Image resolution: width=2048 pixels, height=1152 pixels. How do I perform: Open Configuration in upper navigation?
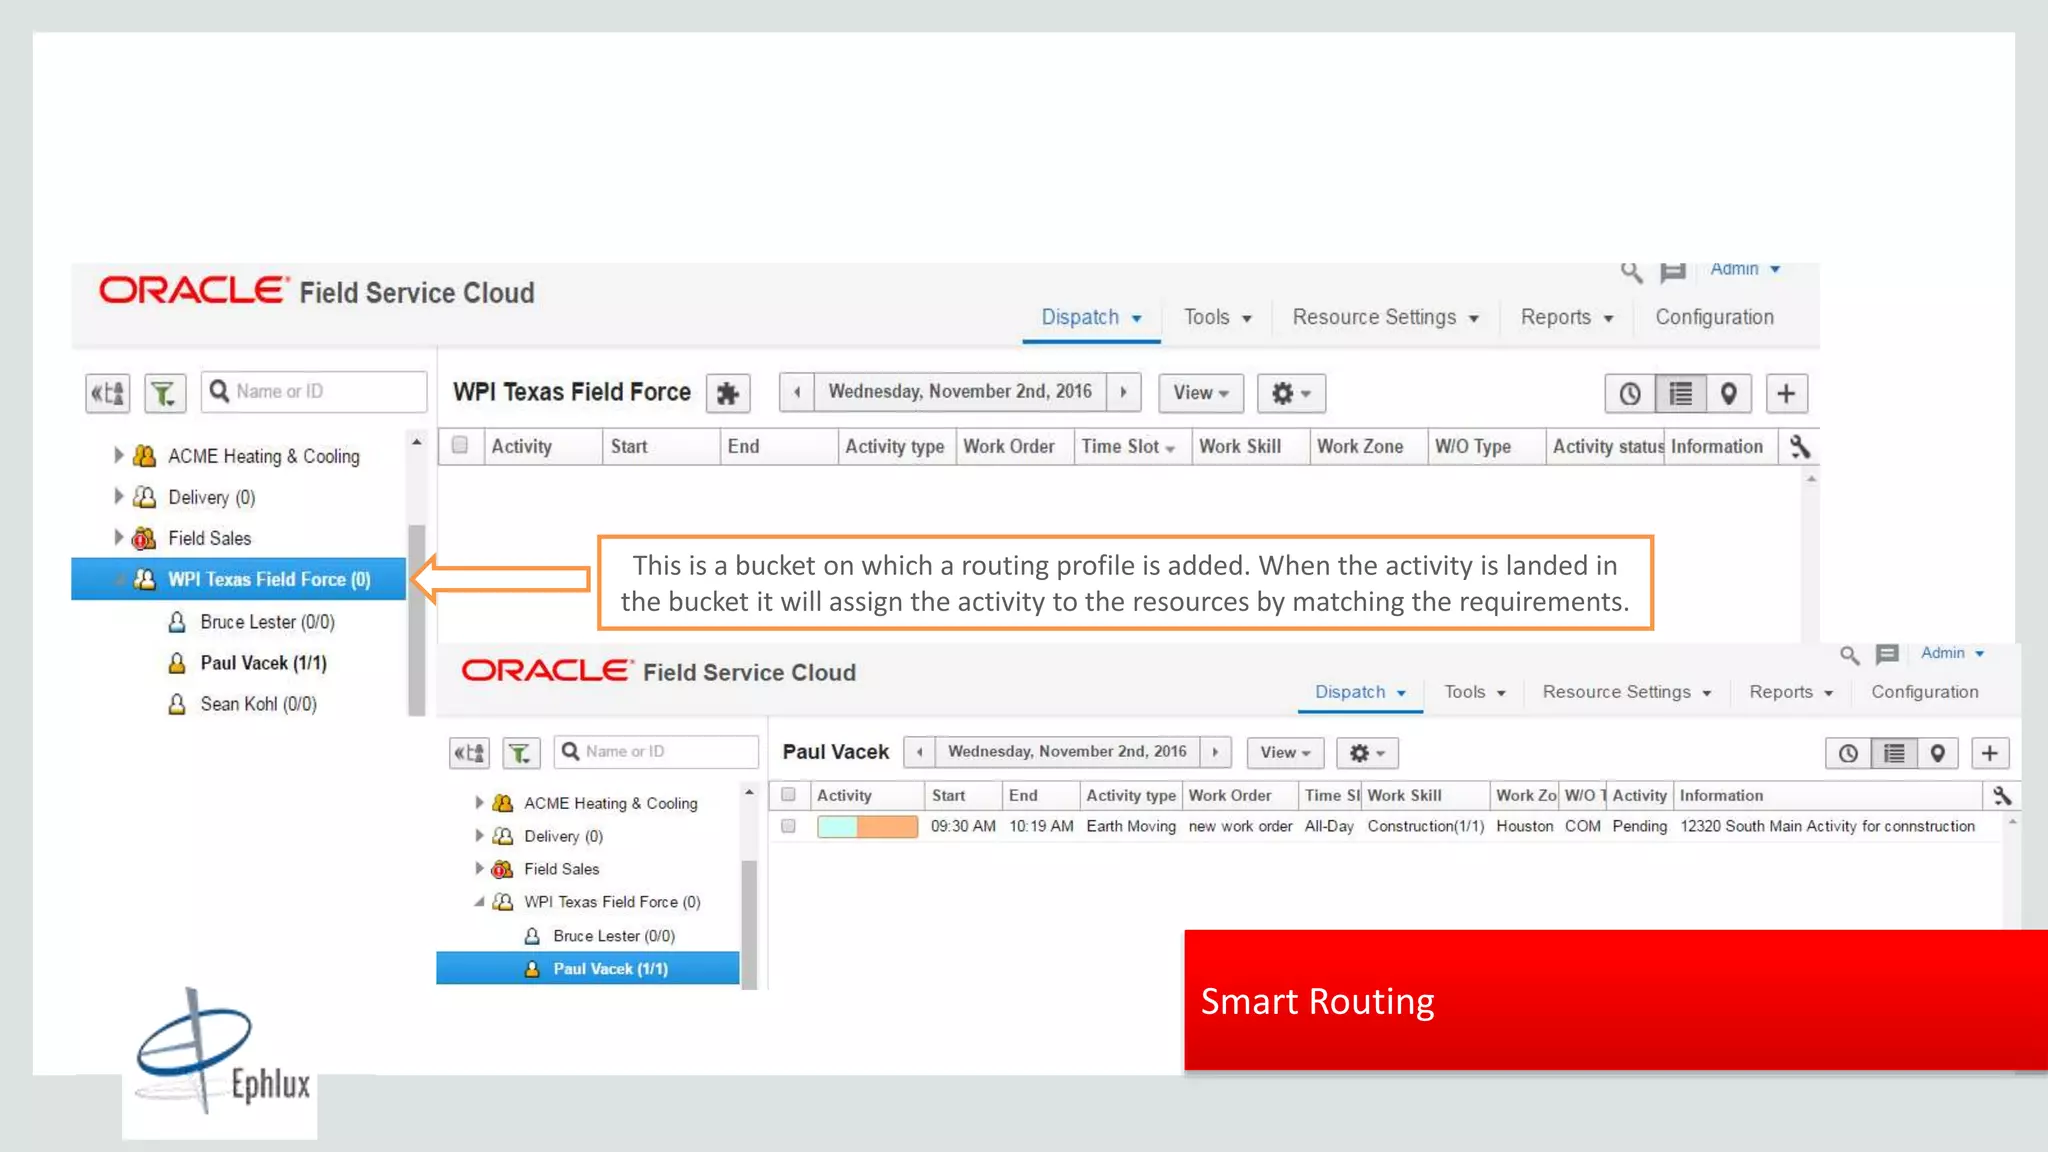pyautogui.click(x=1714, y=317)
